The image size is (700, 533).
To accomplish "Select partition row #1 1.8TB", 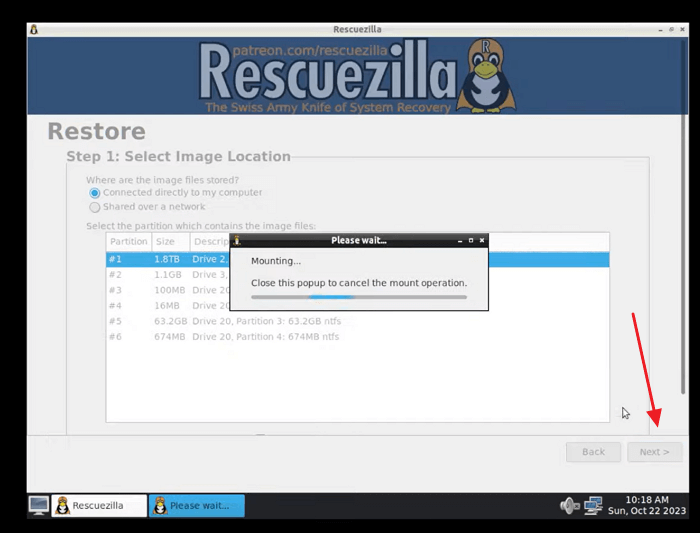I will pos(358,259).
